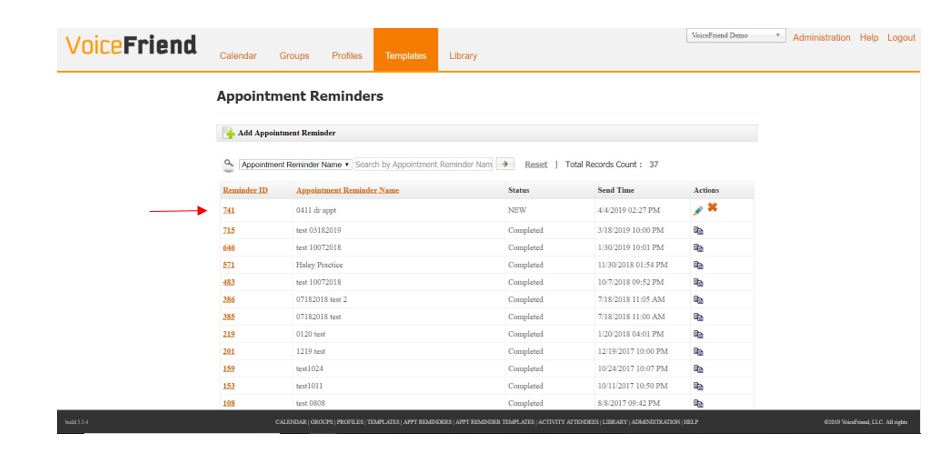Click the copy icon in reminder 385 row

click(699, 317)
